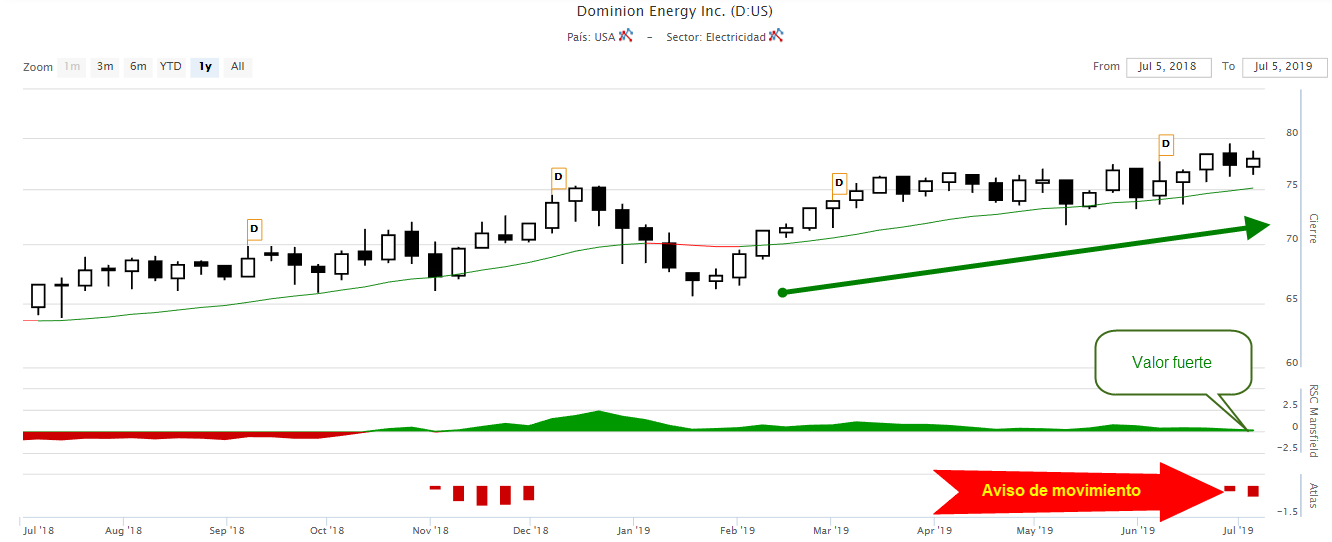Click the dividend D marker at Dec '18

[559, 179]
